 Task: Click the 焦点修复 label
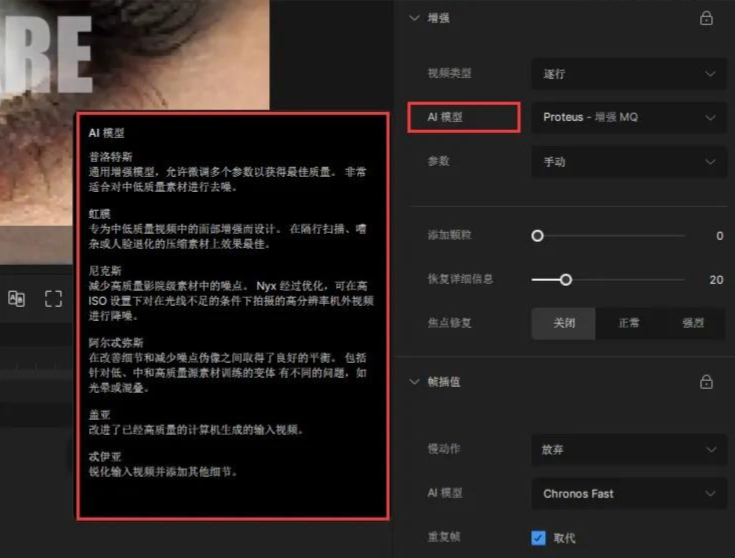(450, 323)
